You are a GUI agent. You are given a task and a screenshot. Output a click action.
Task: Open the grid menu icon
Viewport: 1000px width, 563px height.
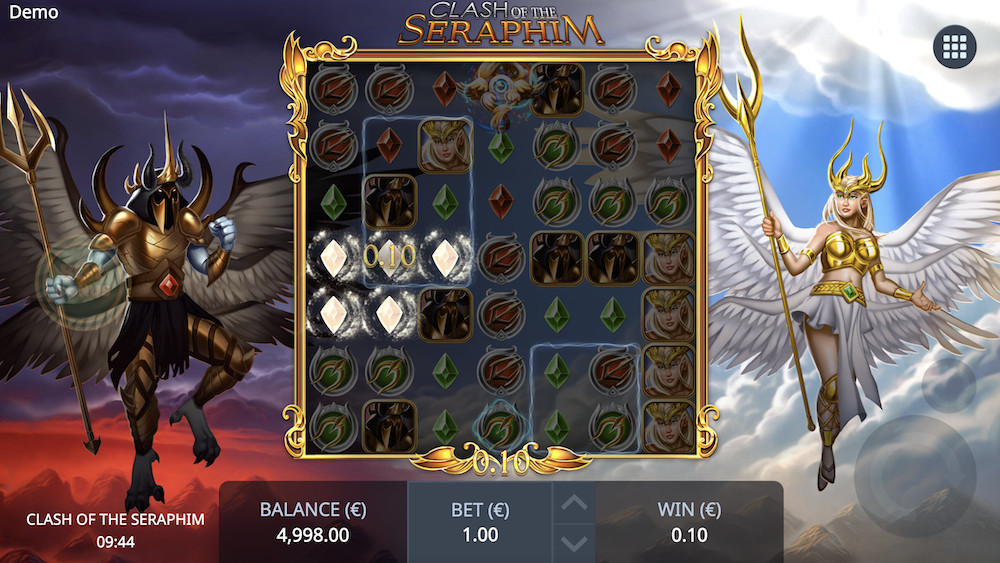pyautogui.click(x=954, y=47)
